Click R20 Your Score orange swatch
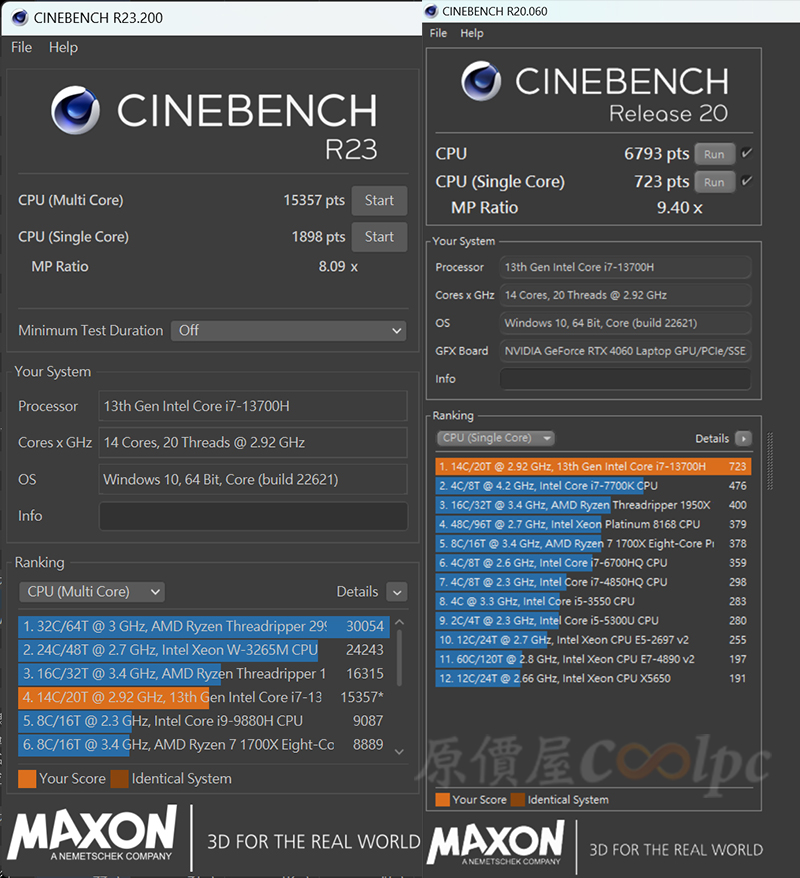This screenshot has width=800, height=878. (x=442, y=800)
